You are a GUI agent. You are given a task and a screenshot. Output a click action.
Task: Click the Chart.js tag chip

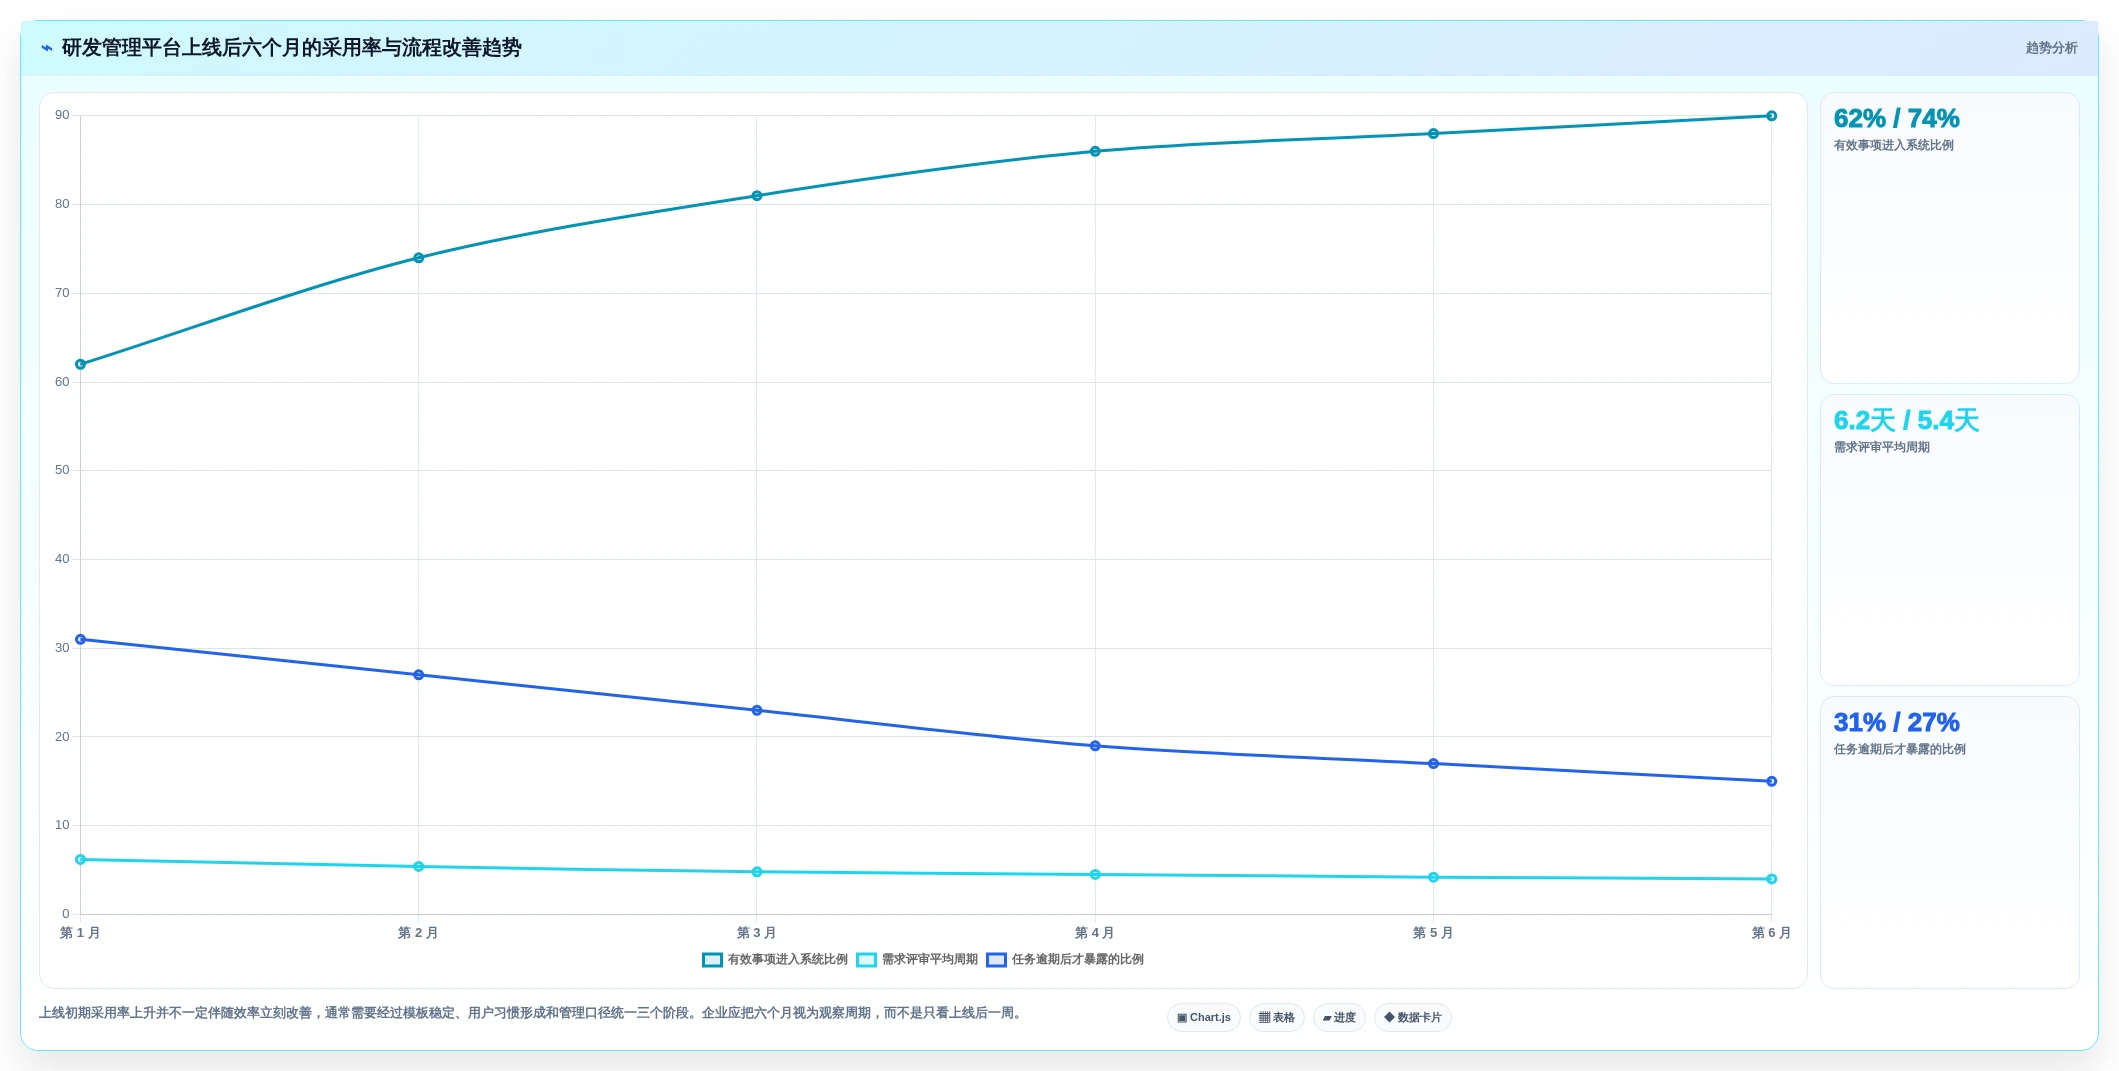(x=1204, y=1018)
